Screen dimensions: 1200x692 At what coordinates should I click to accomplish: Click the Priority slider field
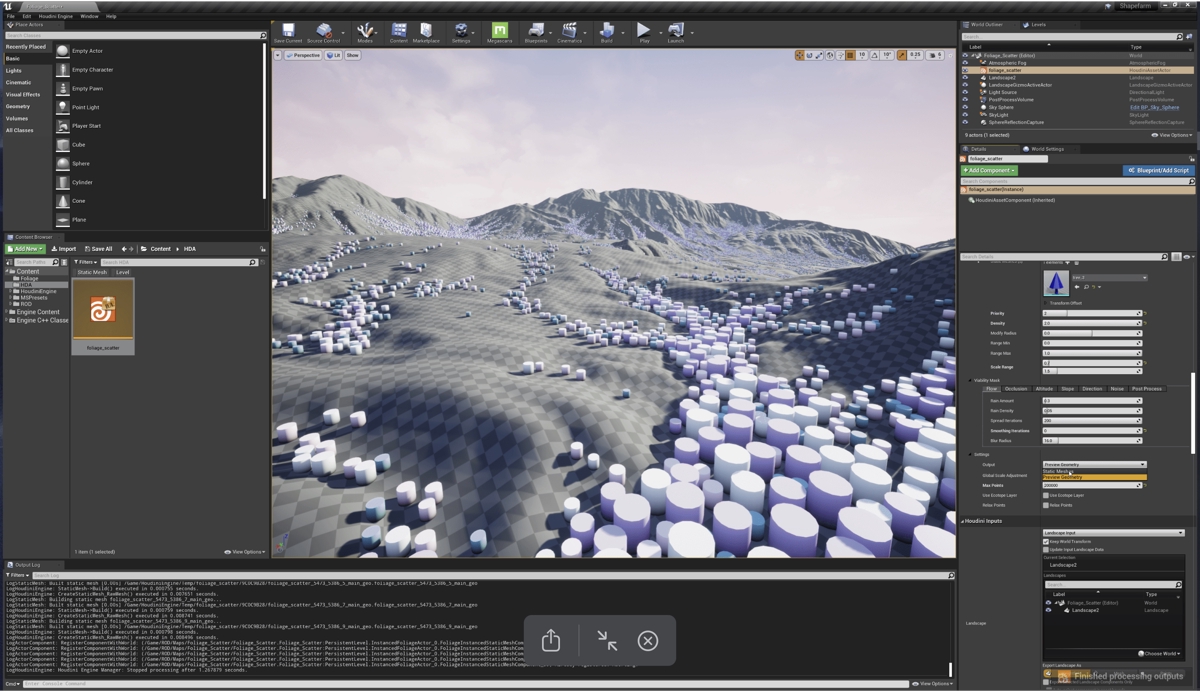tap(1092, 314)
